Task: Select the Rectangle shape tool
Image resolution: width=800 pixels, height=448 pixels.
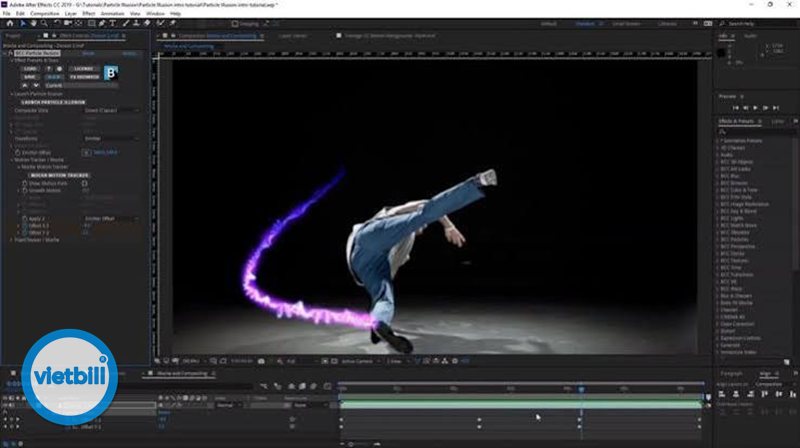Action: point(91,23)
